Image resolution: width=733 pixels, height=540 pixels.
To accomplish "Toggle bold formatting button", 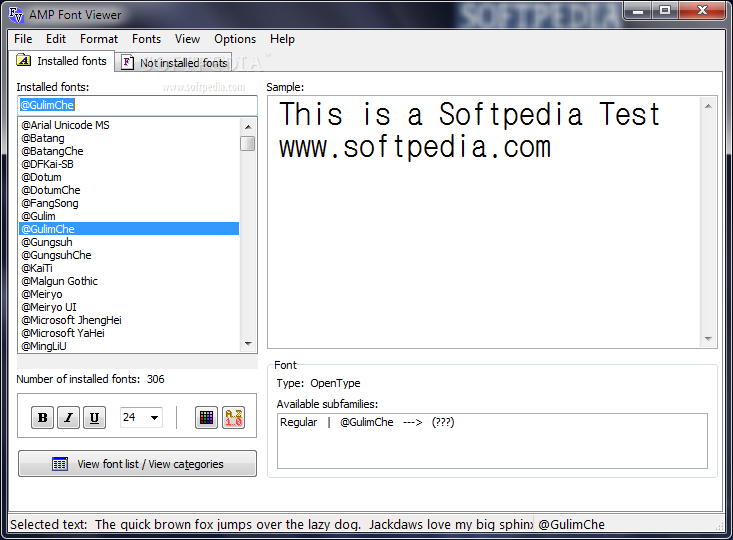I will pyautogui.click(x=43, y=417).
